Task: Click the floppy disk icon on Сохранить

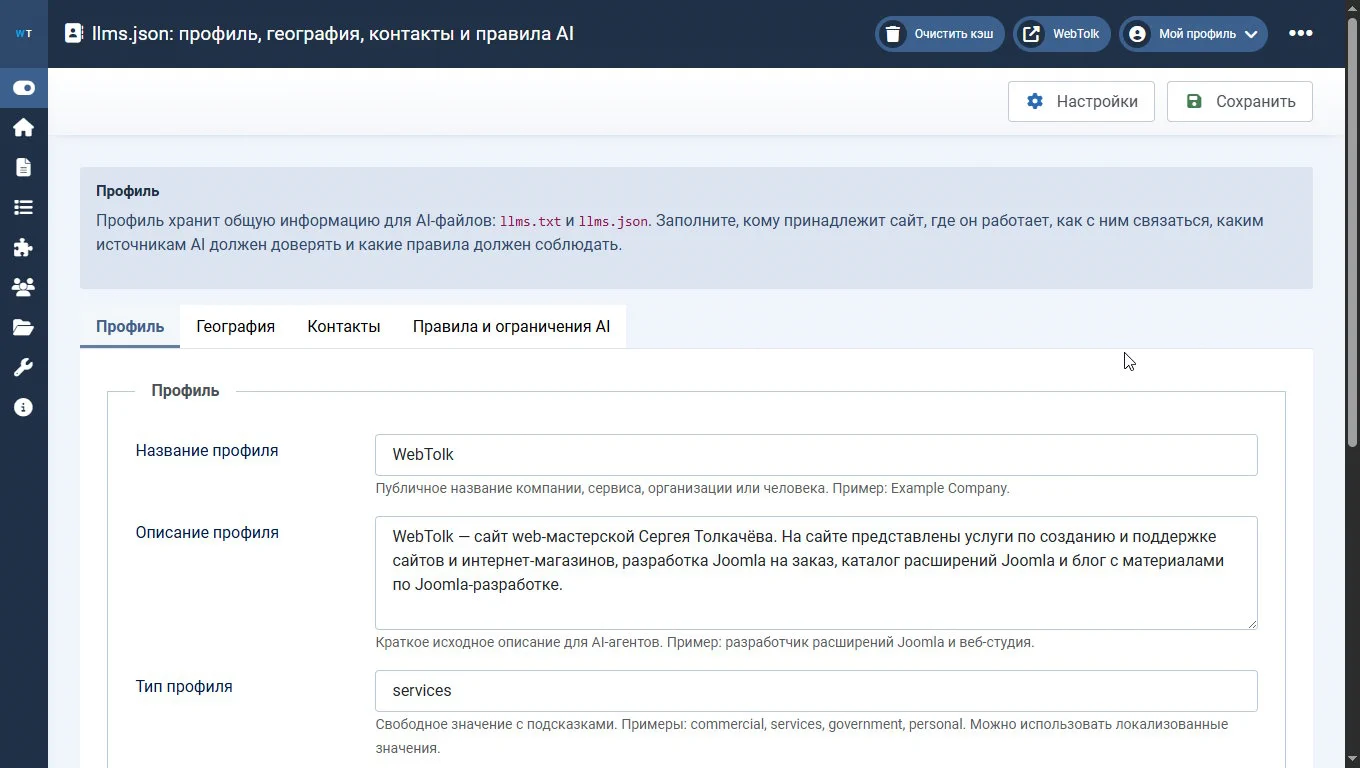Action: coord(1194,101)
